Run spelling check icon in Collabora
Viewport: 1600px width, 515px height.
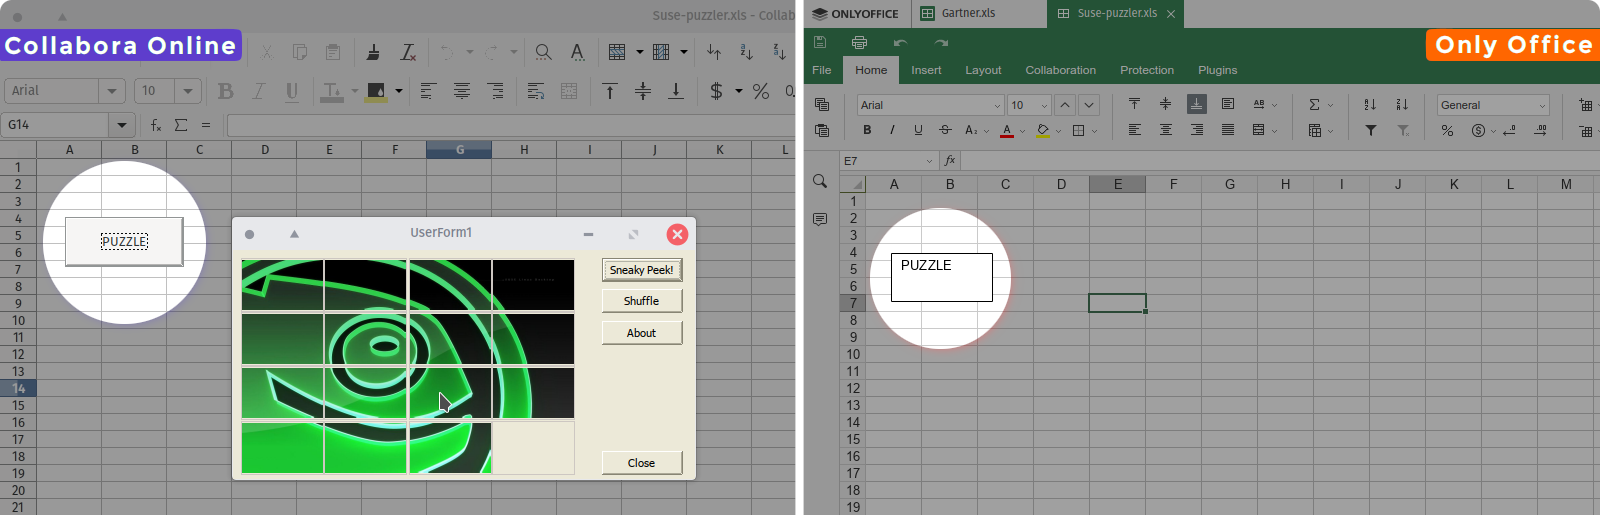pos(577,52)
